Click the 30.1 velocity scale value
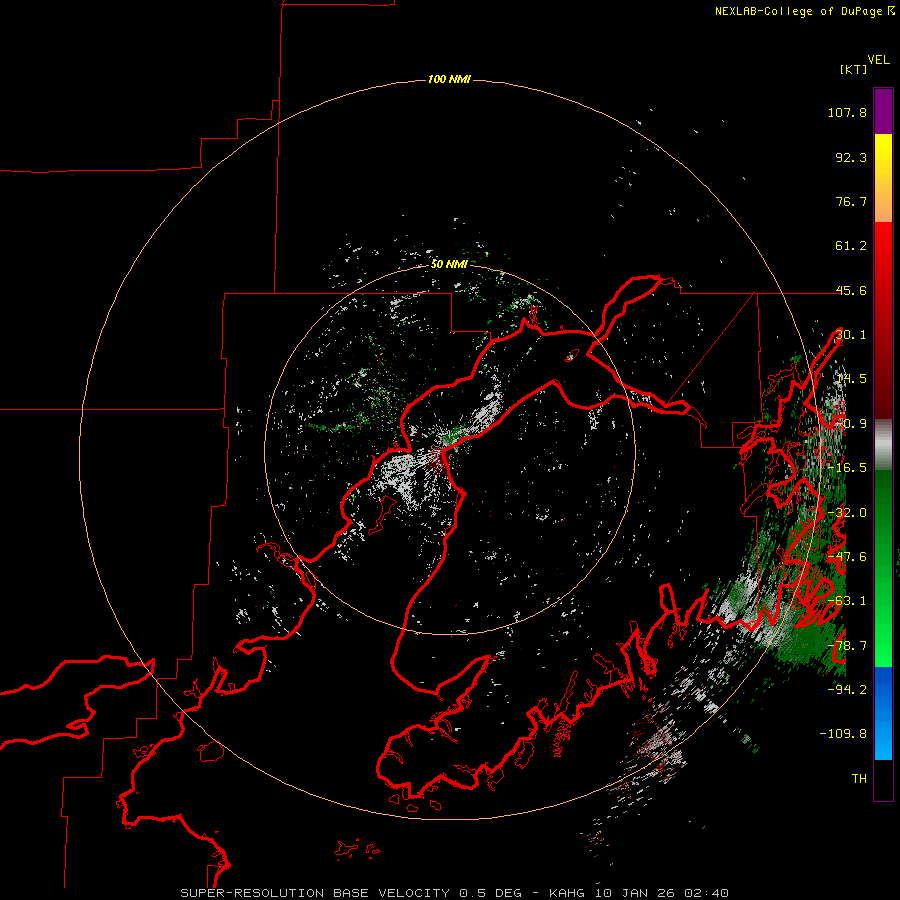The height and width of the screenshot is (900, 900). (851, 335)
